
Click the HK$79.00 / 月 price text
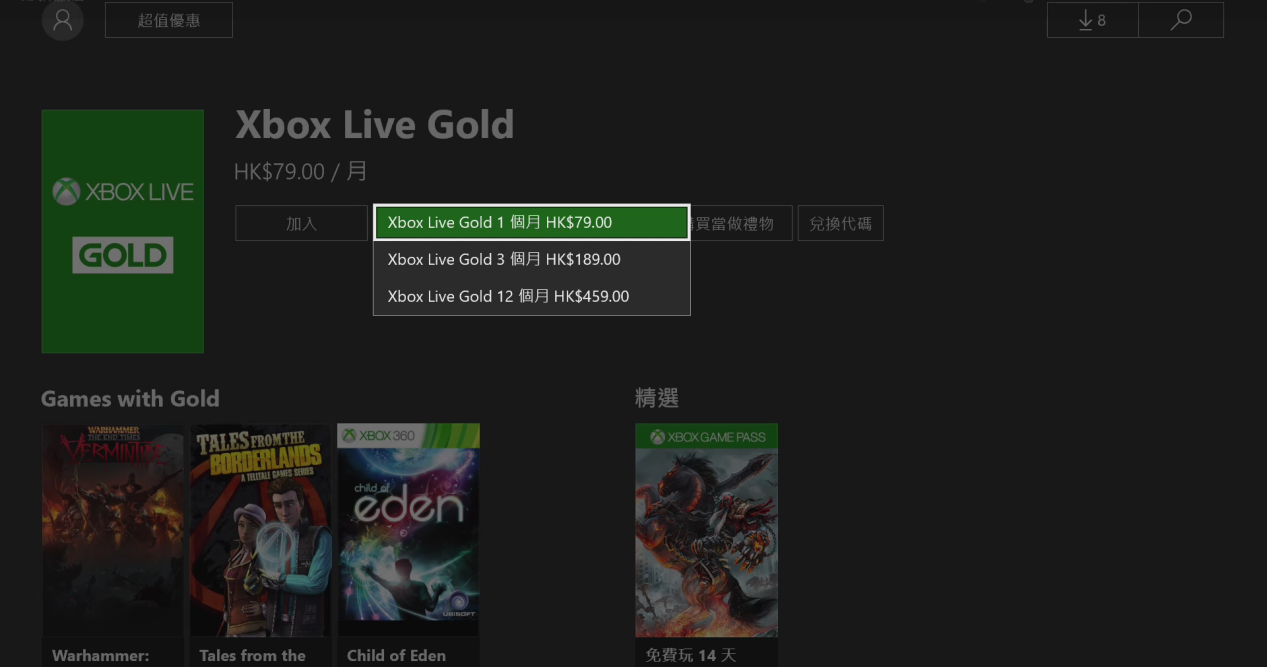coord(301,172)
